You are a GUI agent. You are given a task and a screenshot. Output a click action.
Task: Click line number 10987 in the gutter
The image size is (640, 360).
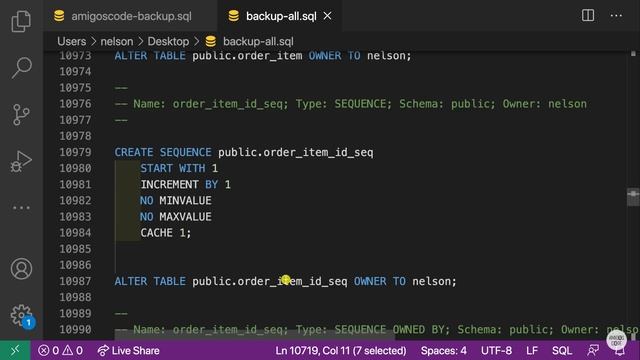[x=75, y=281]
